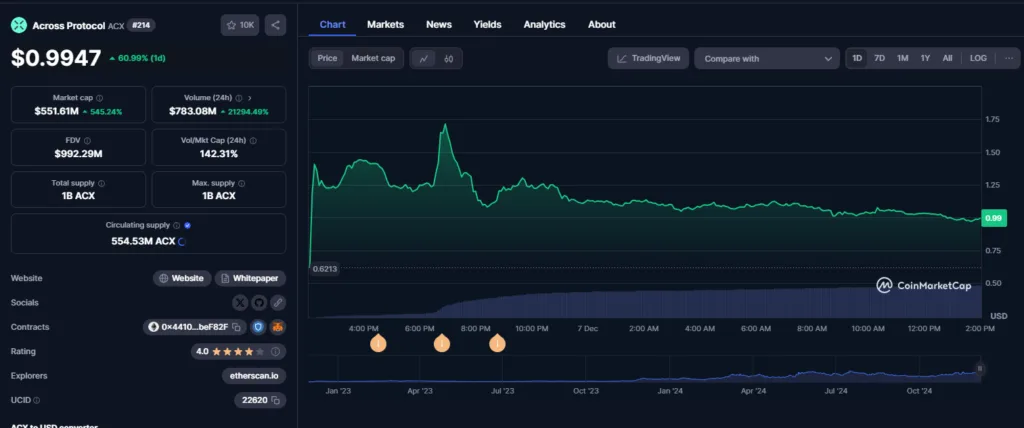
Task: Open the Yields tab
Action: tap(487, 24)
